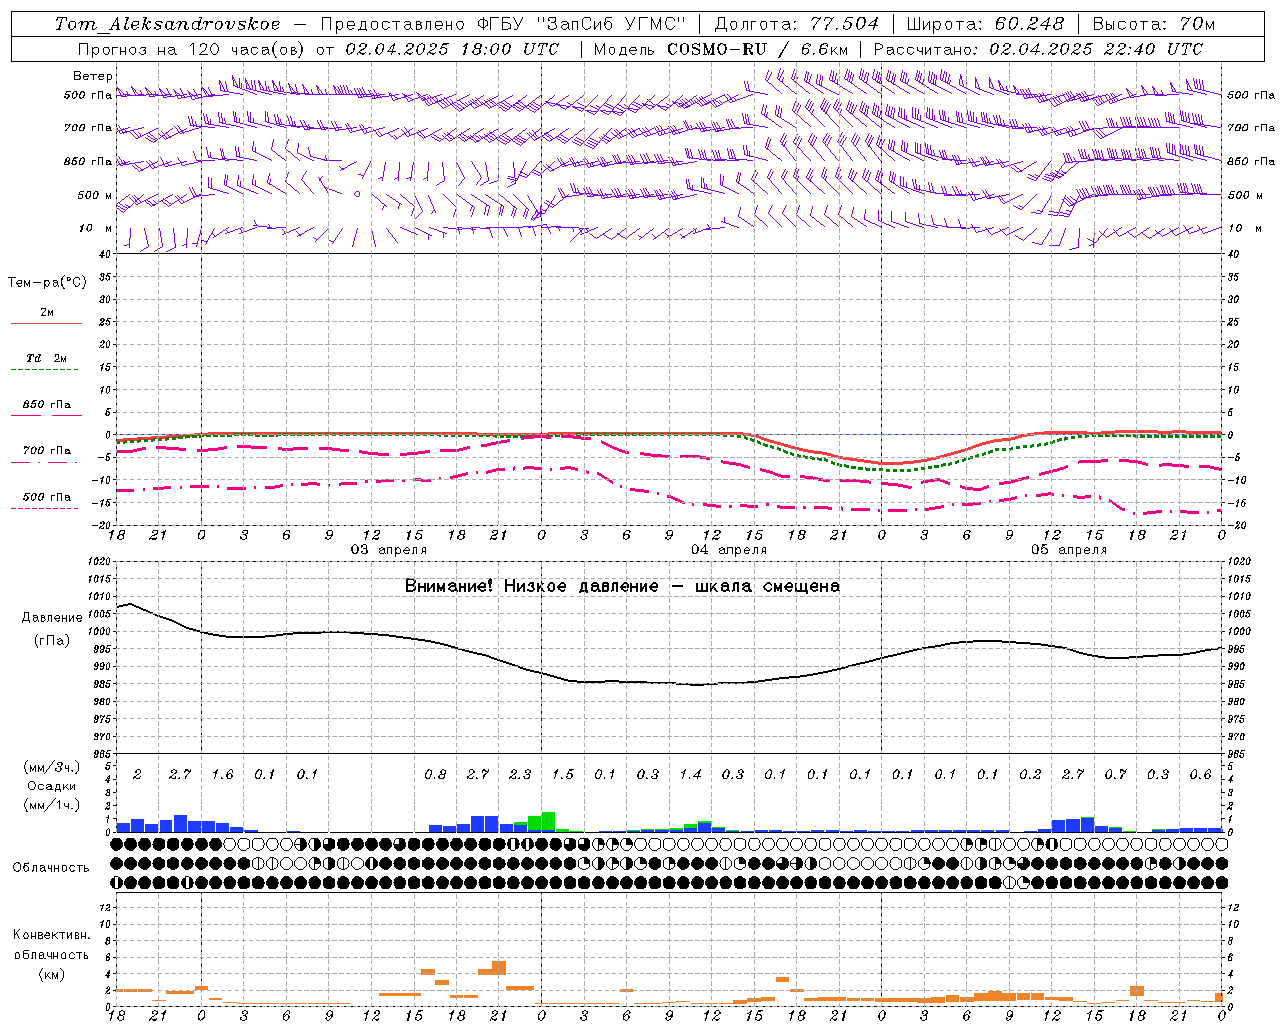Click the '05 апреля' date label
The image size is (1280, 1024).
[1068, 550]
